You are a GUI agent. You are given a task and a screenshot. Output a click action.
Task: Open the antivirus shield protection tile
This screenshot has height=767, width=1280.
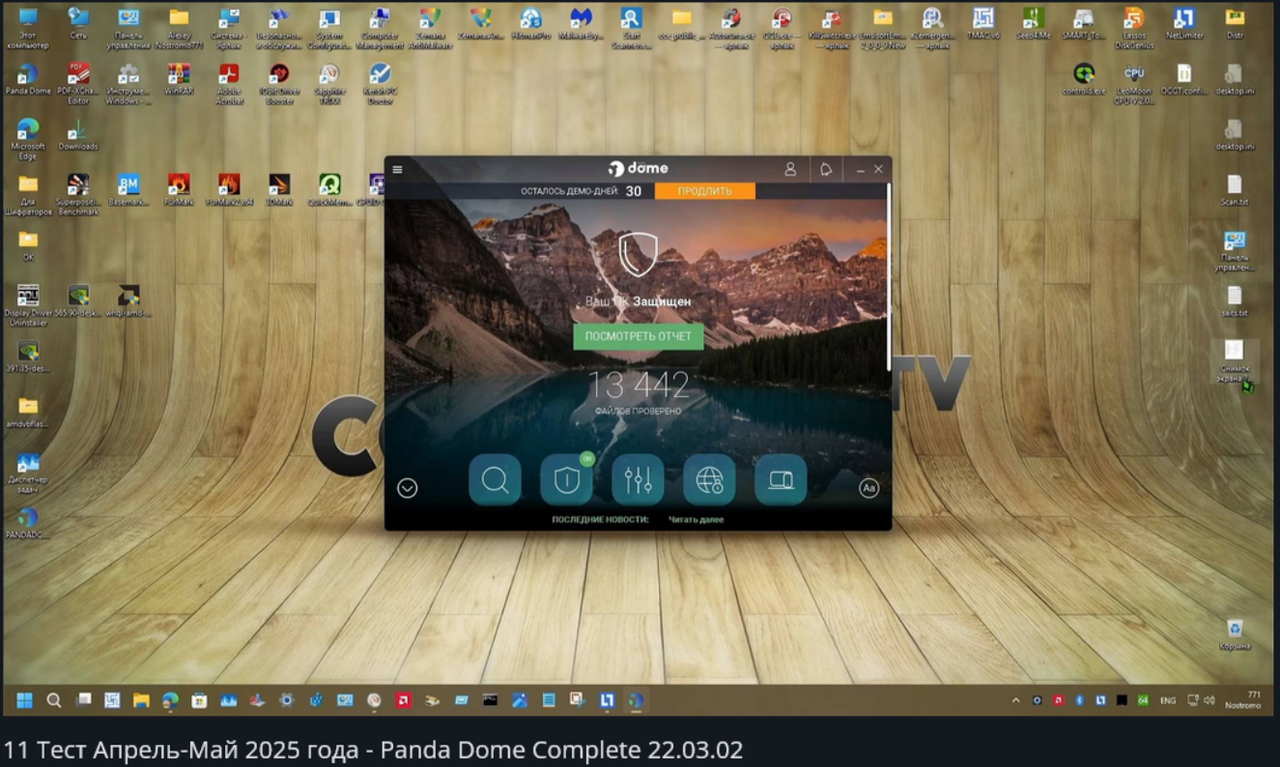567,480
